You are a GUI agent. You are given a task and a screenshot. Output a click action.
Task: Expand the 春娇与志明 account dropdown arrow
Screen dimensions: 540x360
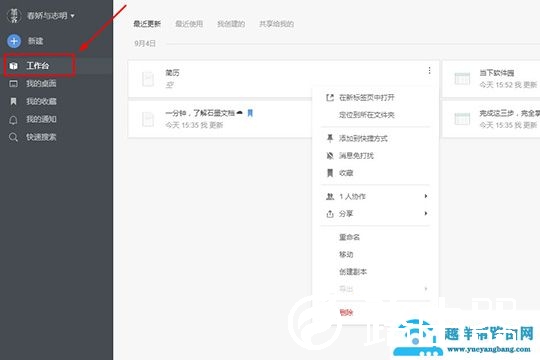[72, 16]
